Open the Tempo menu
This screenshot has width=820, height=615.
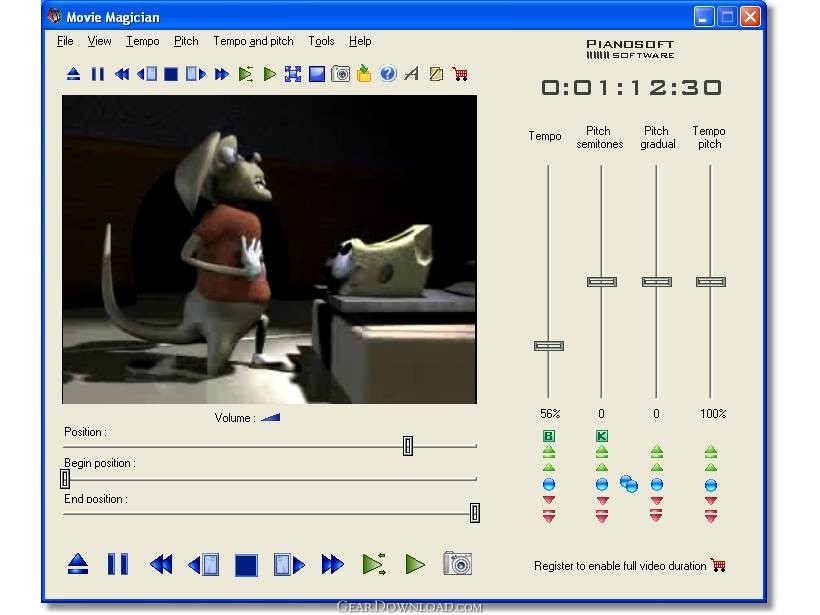(x=143, y=41)
